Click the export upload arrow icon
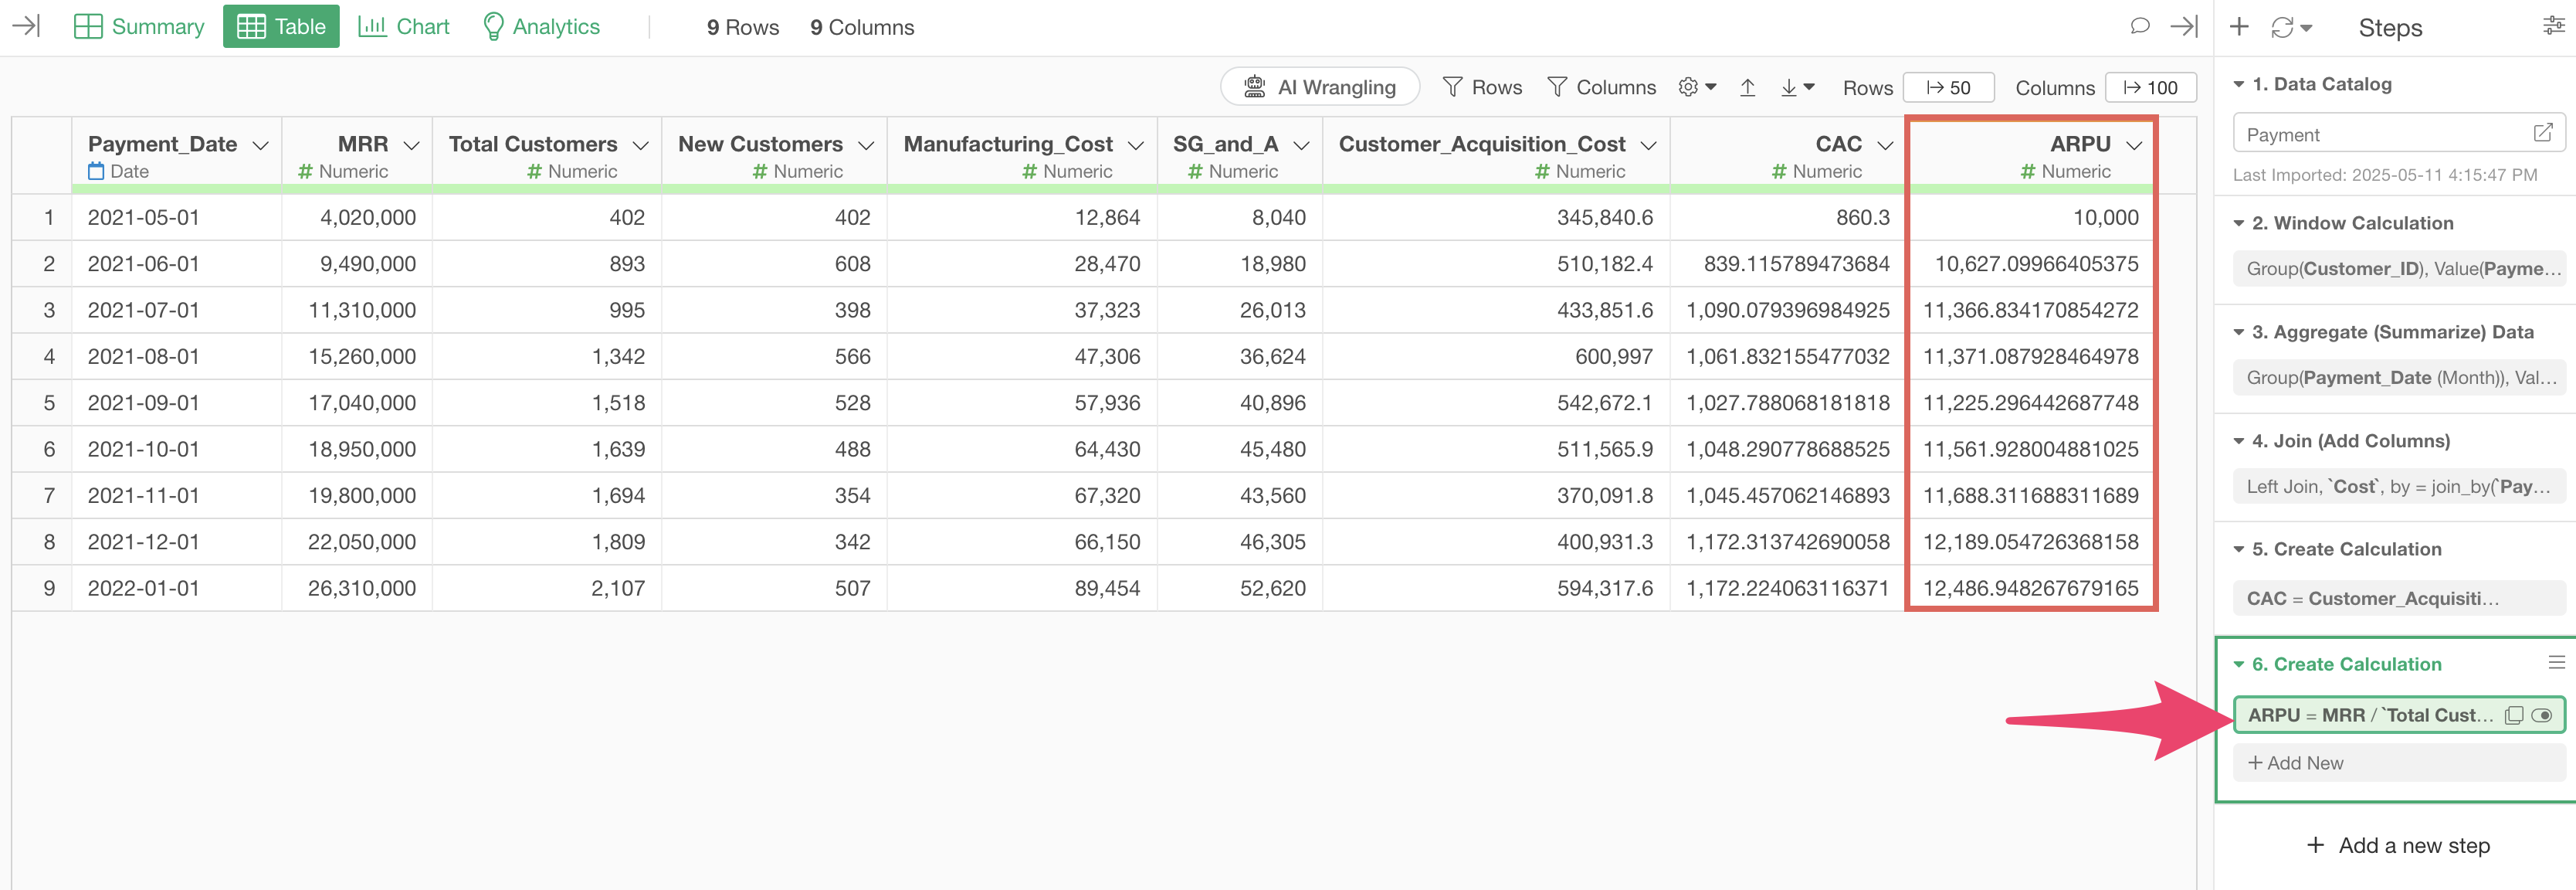Viewport: 2576px width, 890px height. point(1747,88)
